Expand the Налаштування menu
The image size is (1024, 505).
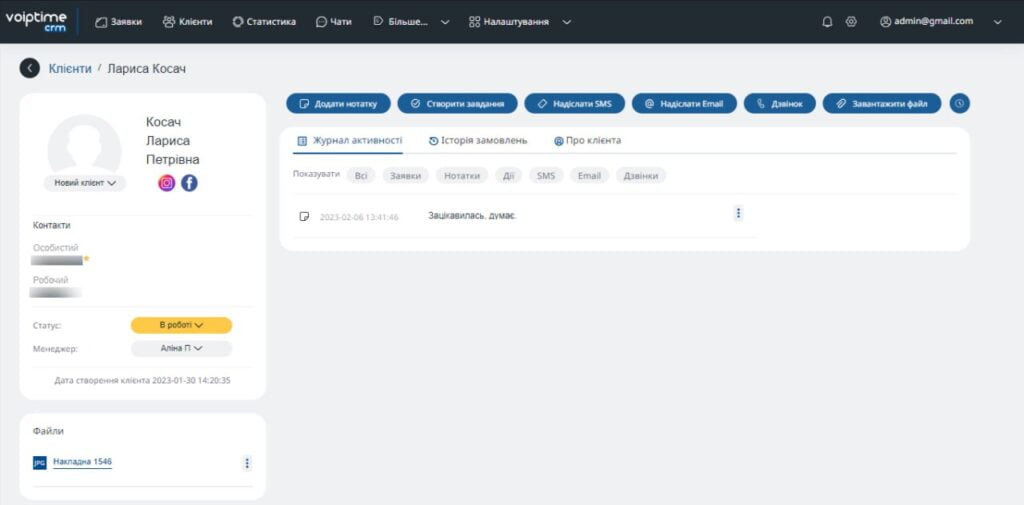coord(520,22)
